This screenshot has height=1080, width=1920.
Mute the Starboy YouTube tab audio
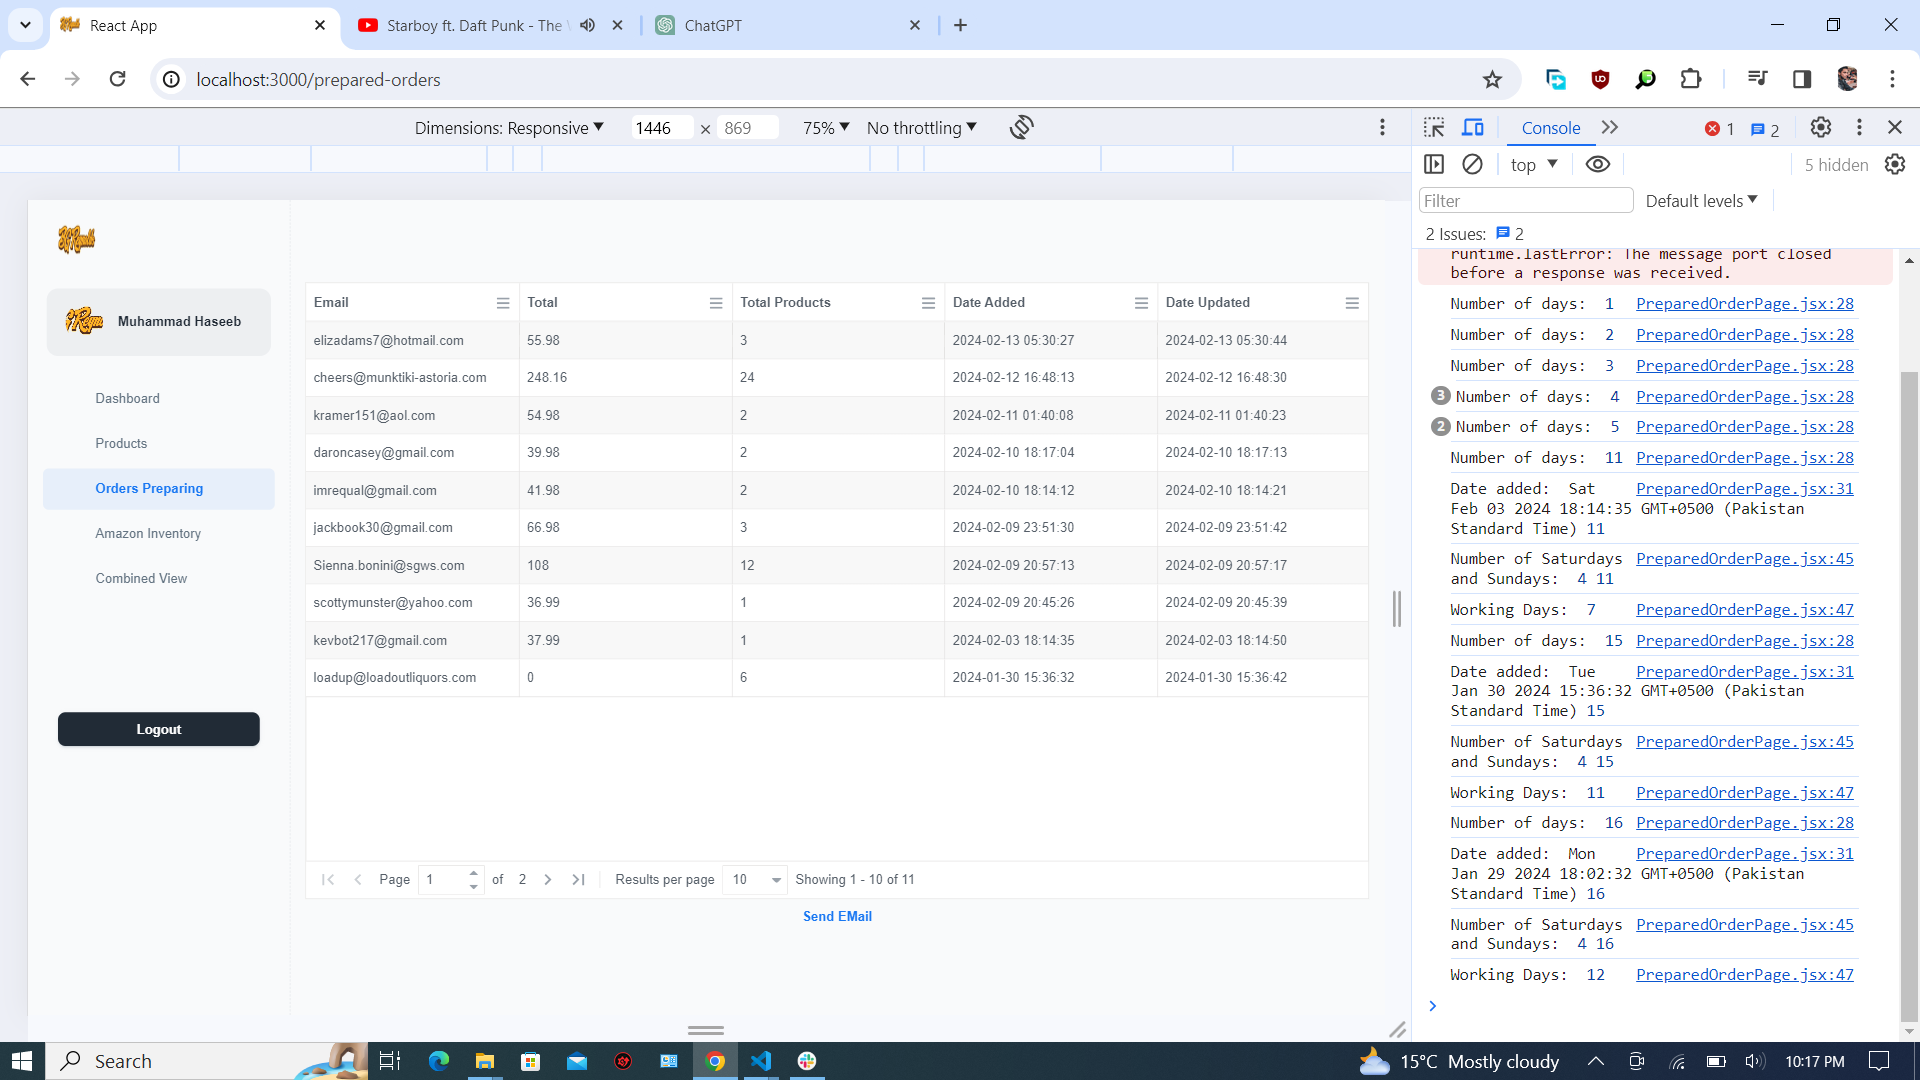point(588,25)
